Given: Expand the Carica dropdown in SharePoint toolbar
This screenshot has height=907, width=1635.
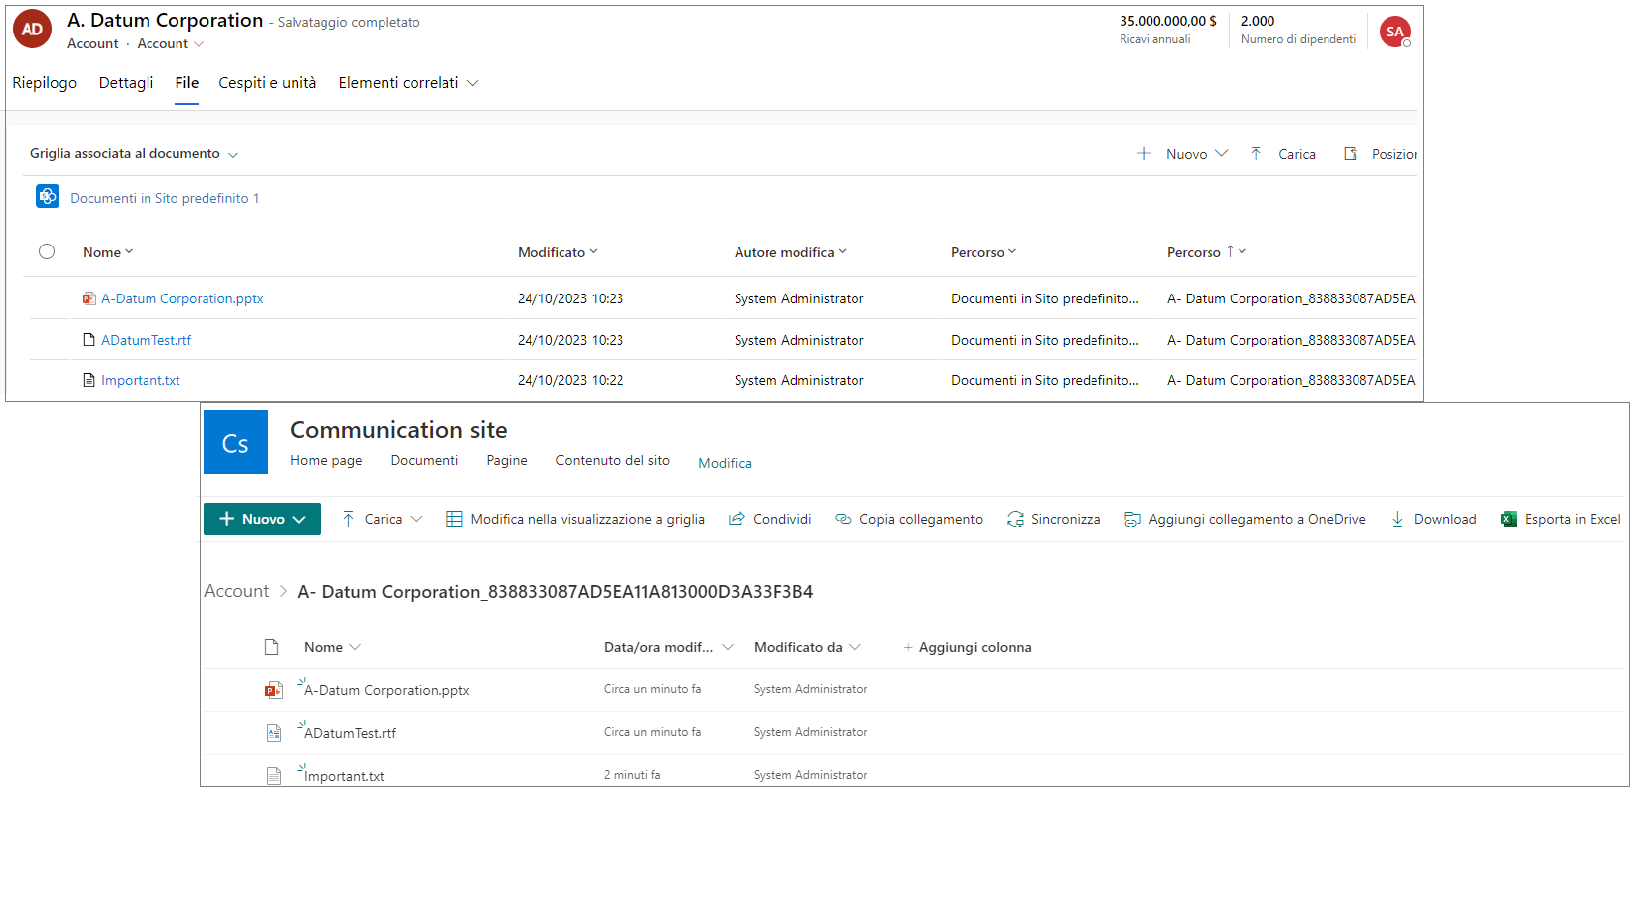Looking at the screenshot, I should pyautogui.click(x=416, y=519).
